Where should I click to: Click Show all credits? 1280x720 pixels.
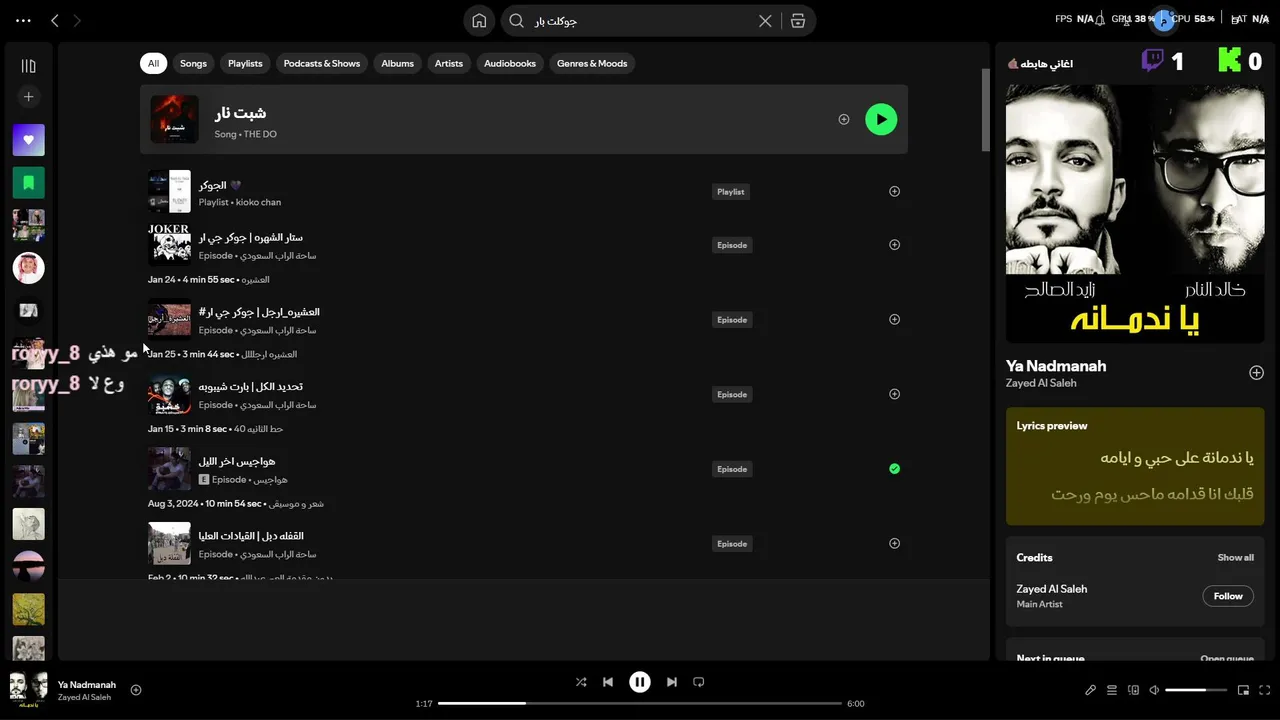click(x=1235, y=557)
